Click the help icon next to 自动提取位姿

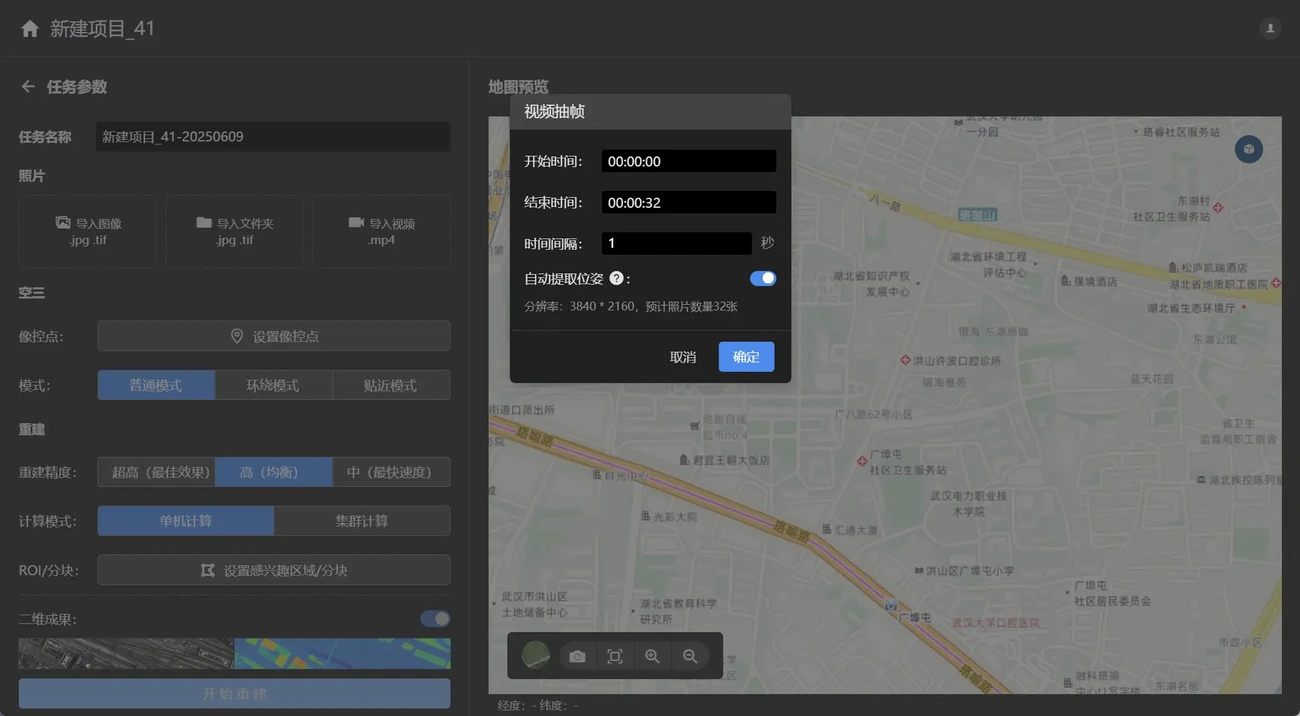(x=617, y=278)
